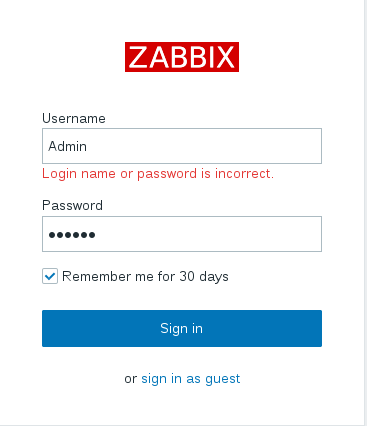Click the 'Admin' text in username field
367x426 pixels.
click(x=68, y=146)
